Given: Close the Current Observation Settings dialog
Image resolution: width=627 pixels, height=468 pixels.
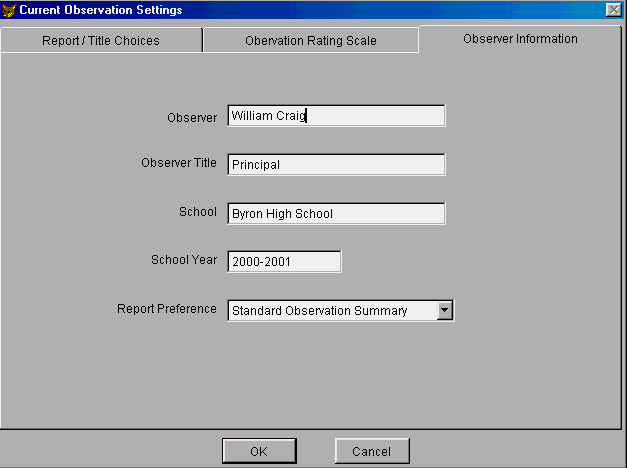Looking at the screenshot, I should (613, 10).
